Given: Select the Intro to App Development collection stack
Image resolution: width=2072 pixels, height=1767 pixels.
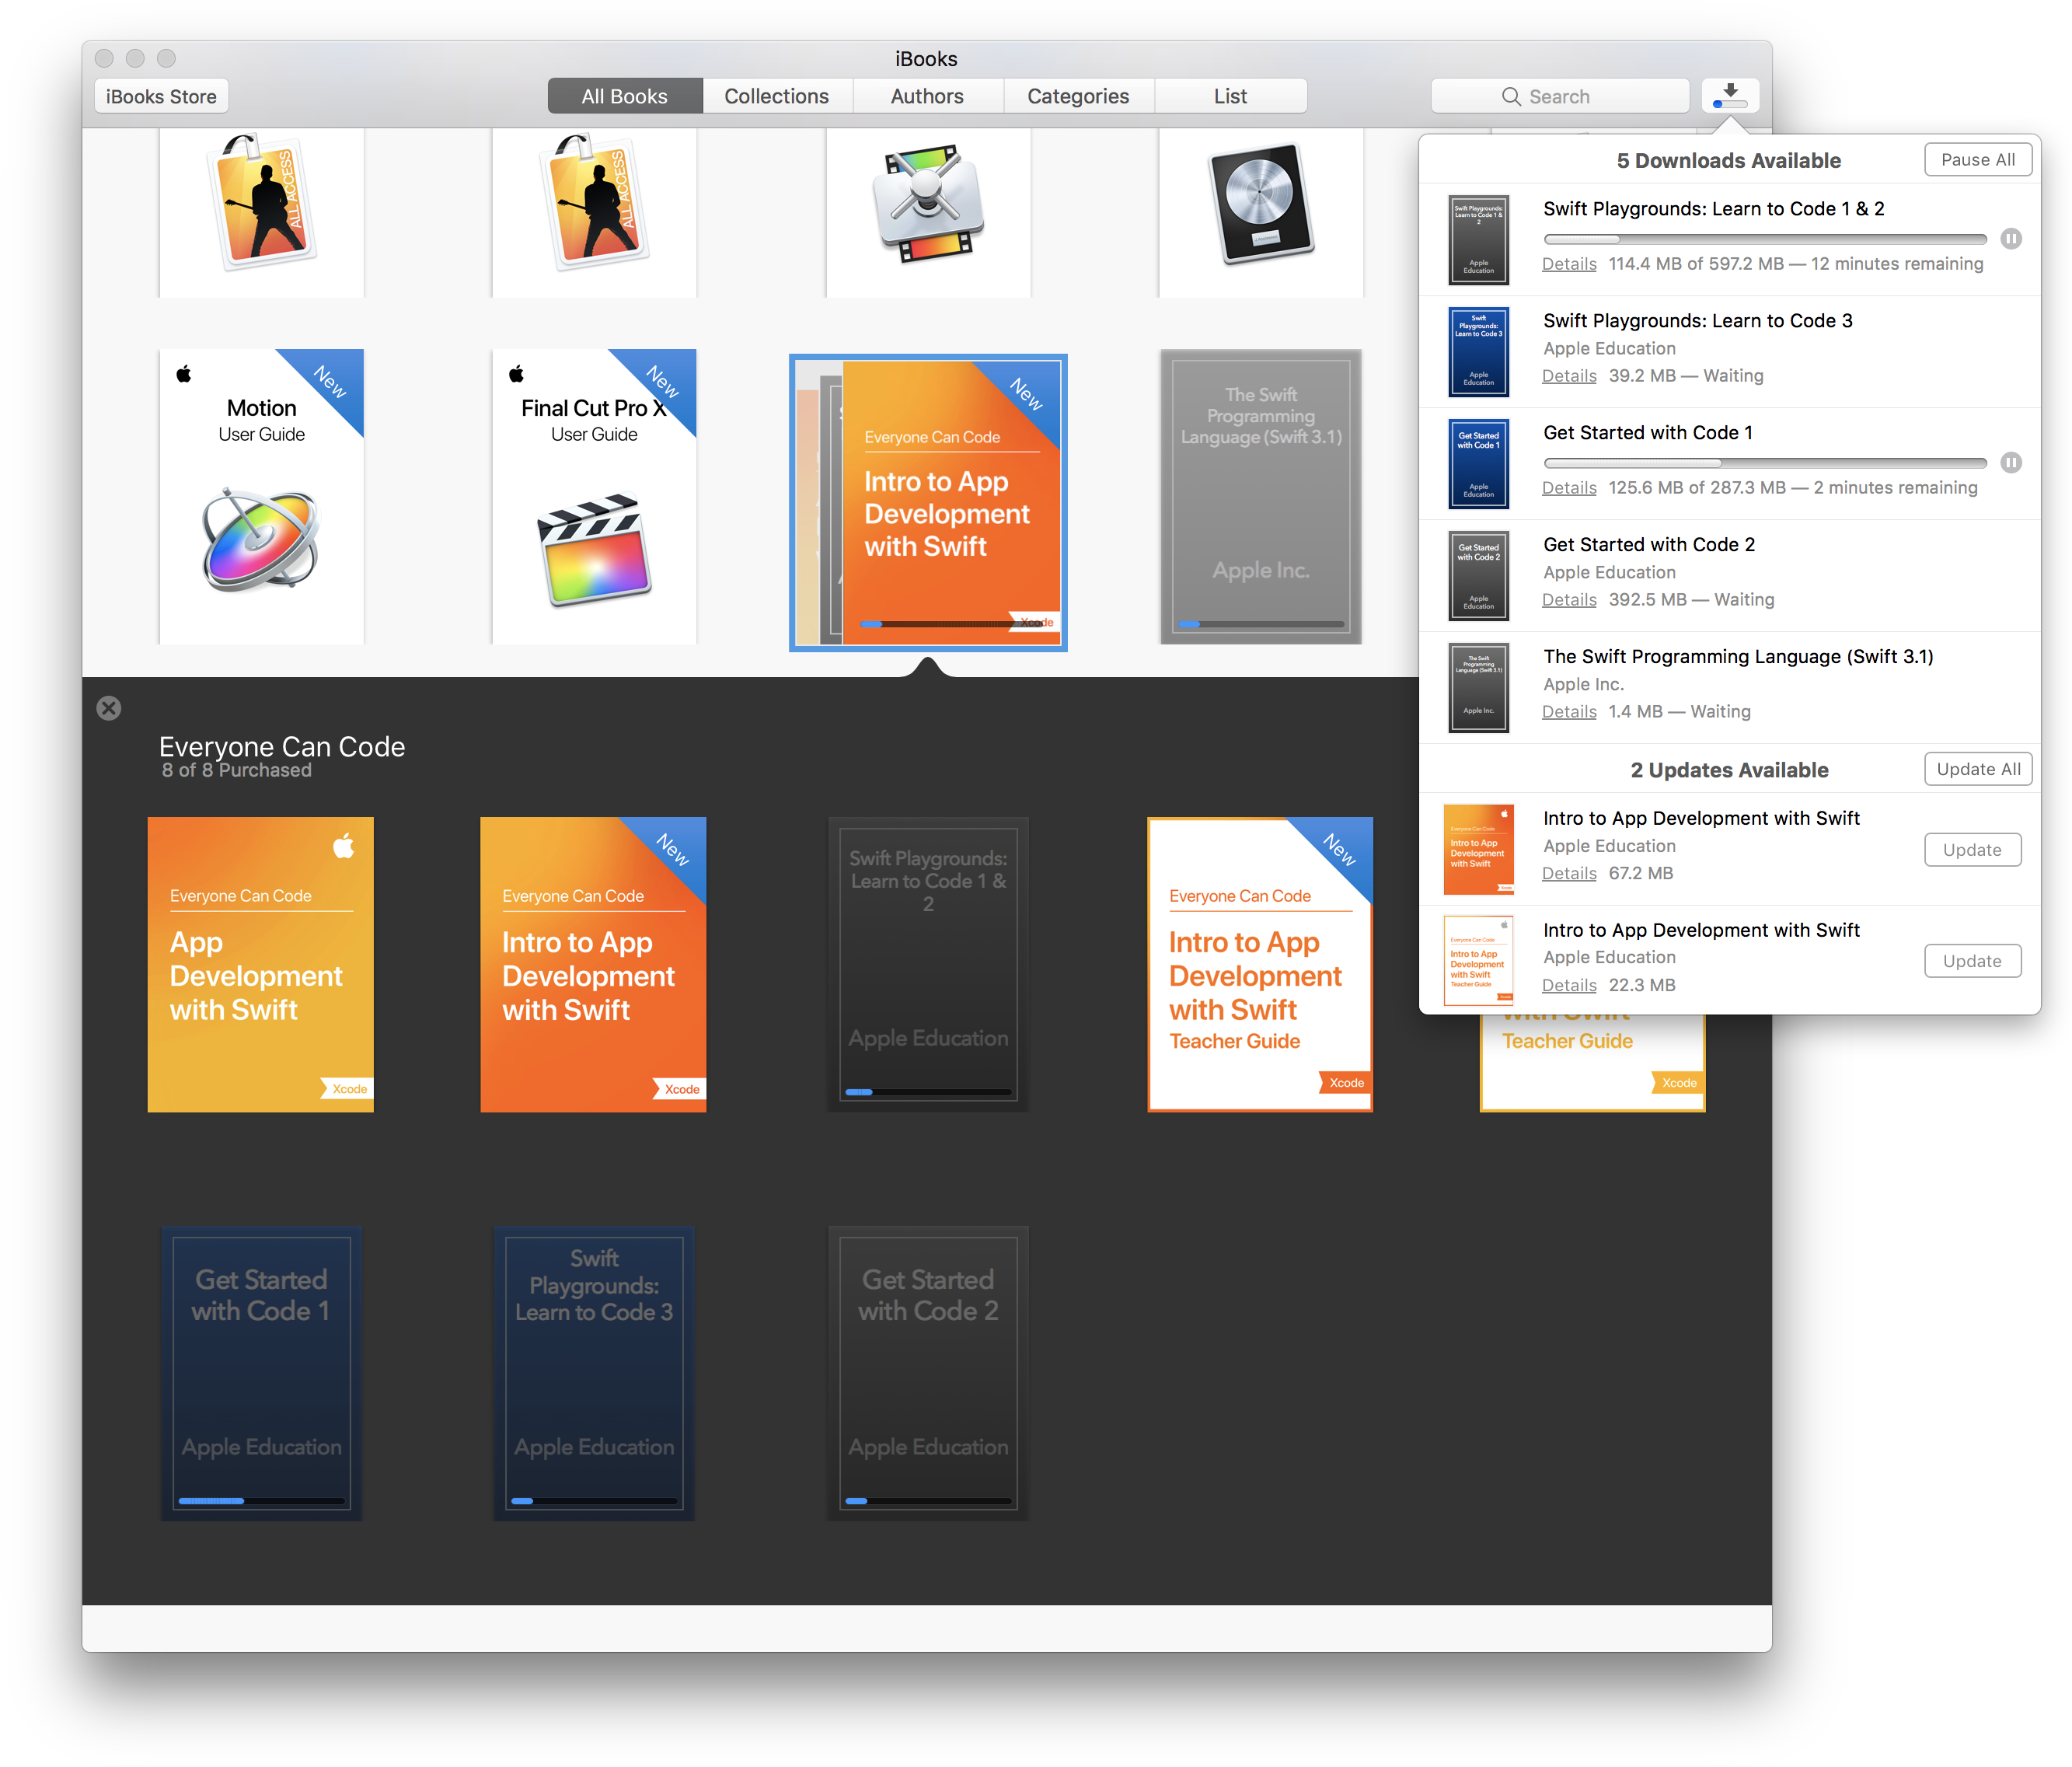Looking at the screenshot, I should pyautogui.click(x=928, y=502).
